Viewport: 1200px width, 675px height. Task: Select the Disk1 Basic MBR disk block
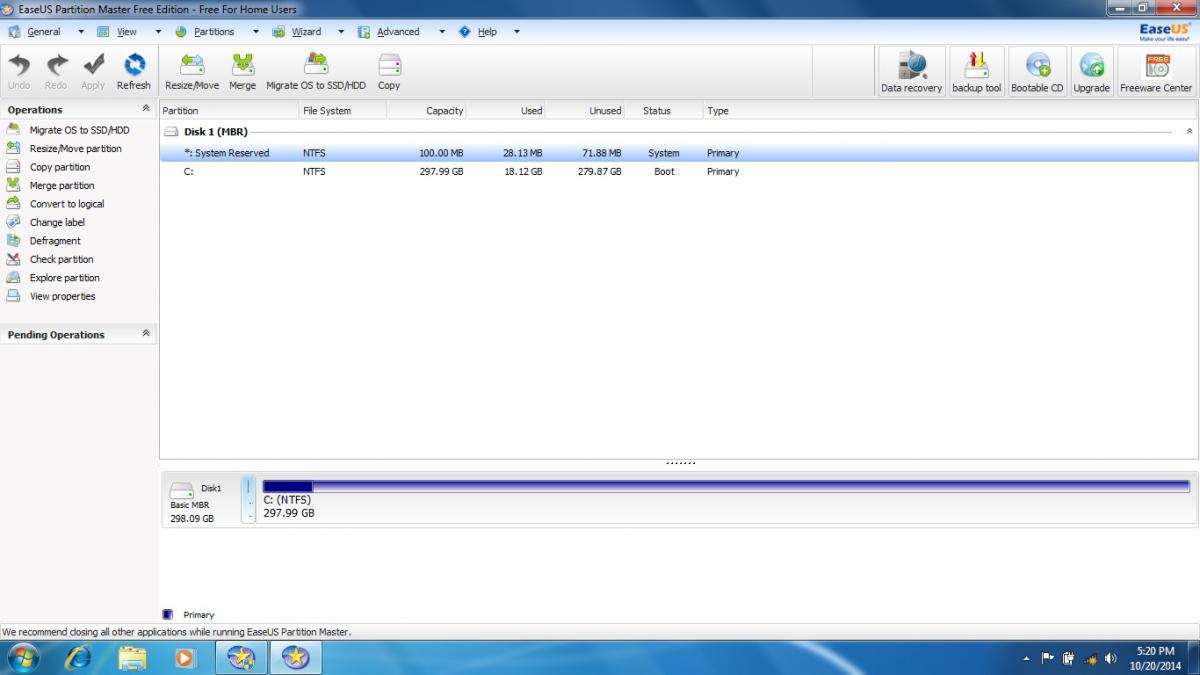[x=201, y=499]
